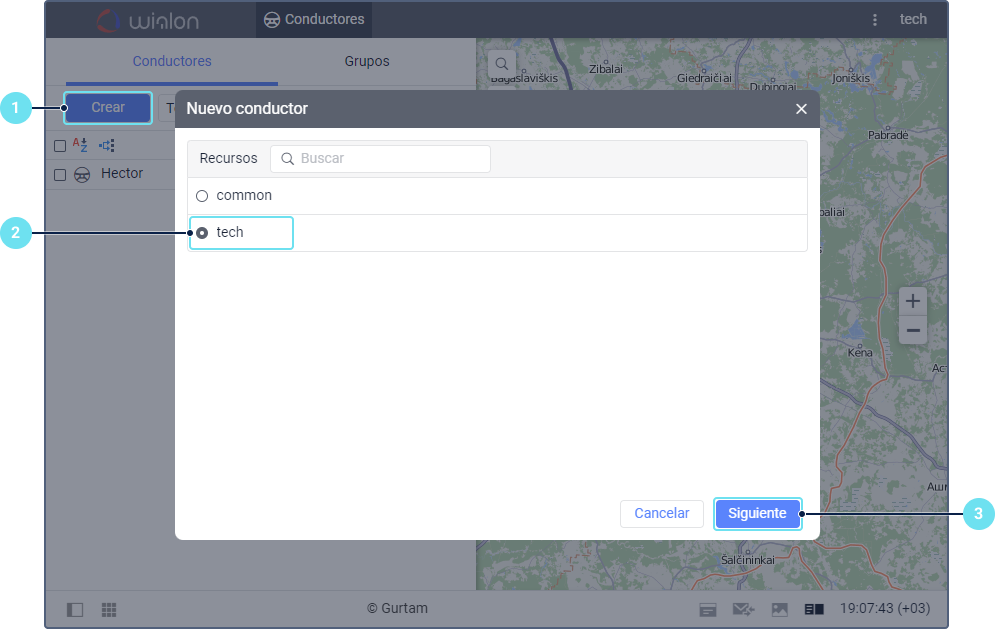Click the Wialon logo
The image size is (995, 629).
point(148,20)
